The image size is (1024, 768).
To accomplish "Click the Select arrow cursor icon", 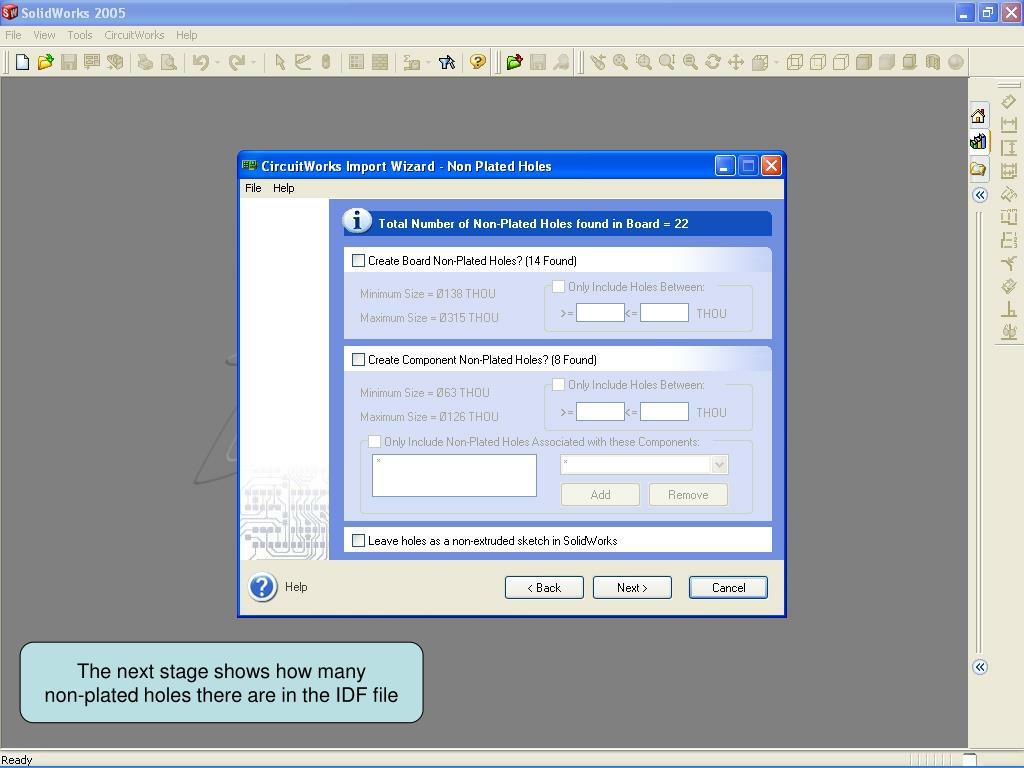I will 280,62.
